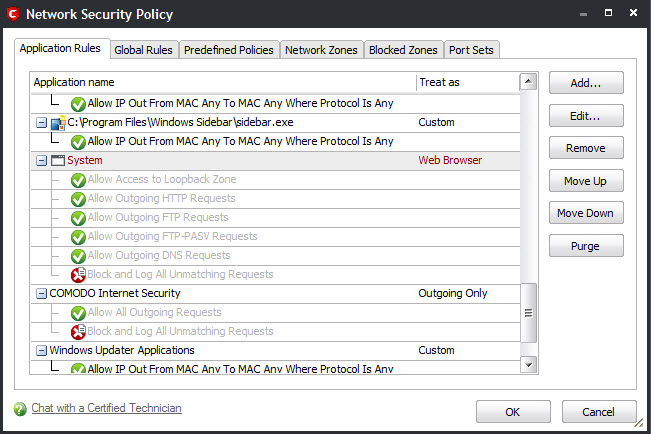Click Custom value in sidebar.exe row
The width and height of the screenshot is (651, 434).
[436, 123]
